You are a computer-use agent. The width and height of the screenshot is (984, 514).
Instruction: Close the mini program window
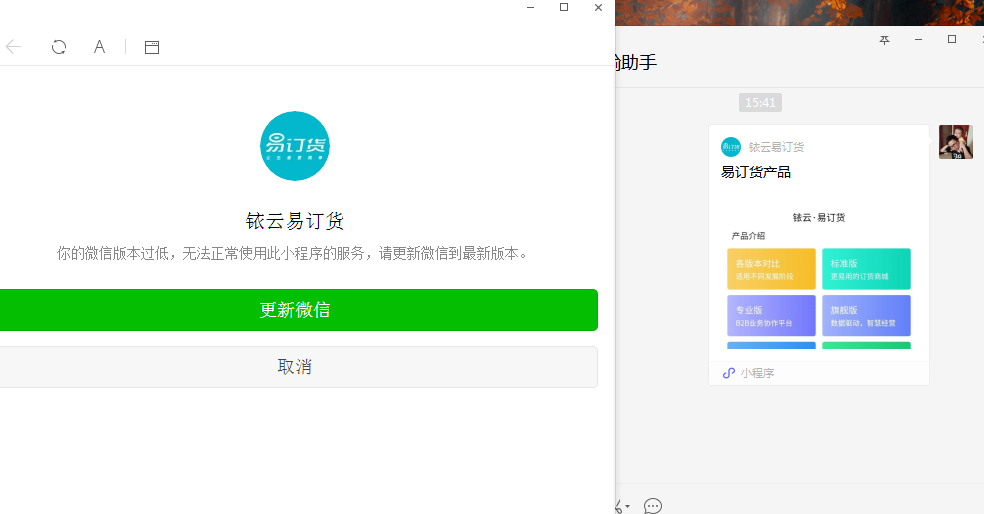(x=598, y=8)
